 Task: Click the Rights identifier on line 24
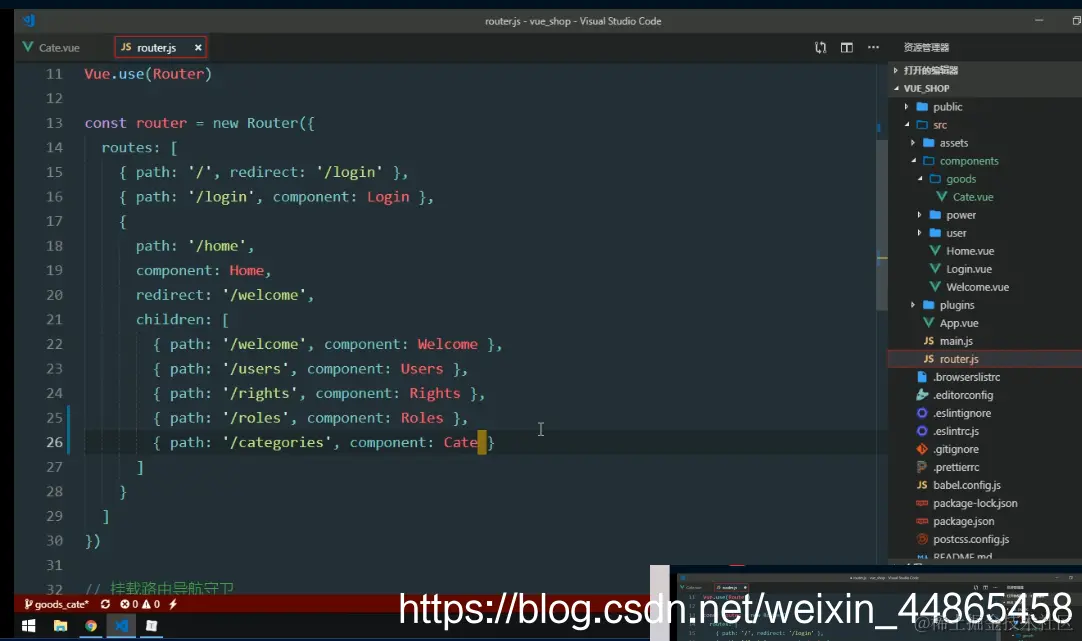pos(434,393)
